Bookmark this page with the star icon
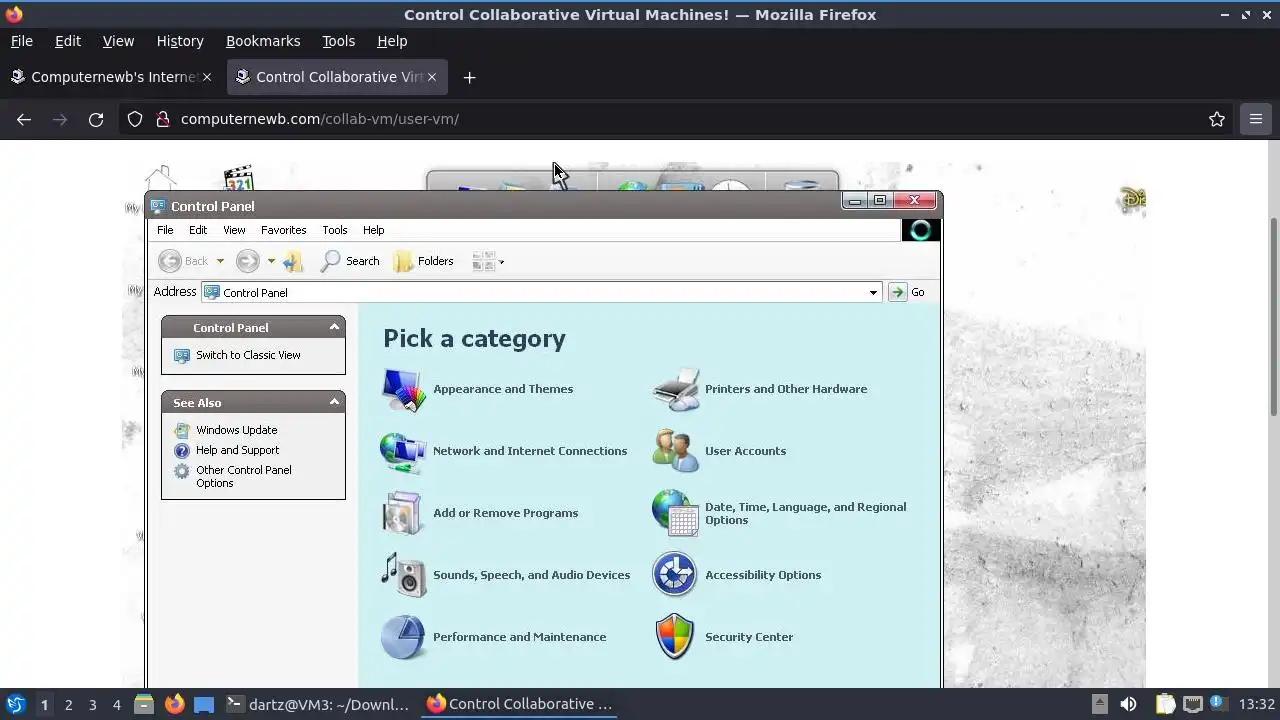The height and width of the screenshot is (720, 1280). pyautogui.click(x=1217, y=119)
